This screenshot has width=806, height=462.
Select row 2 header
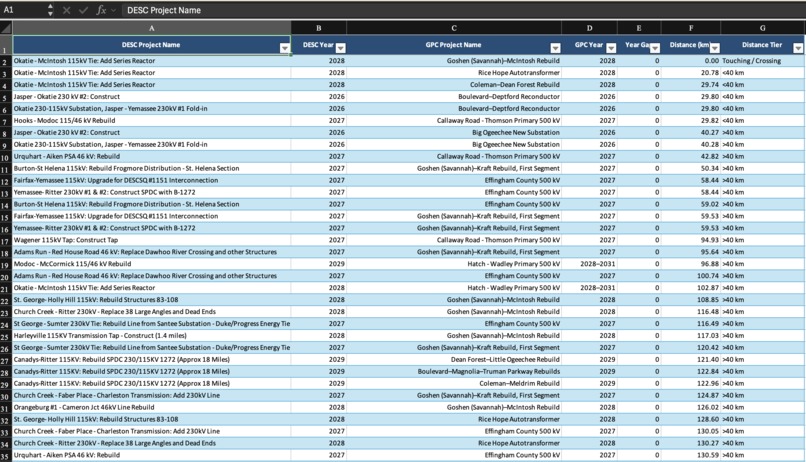[x=6, y=61]
